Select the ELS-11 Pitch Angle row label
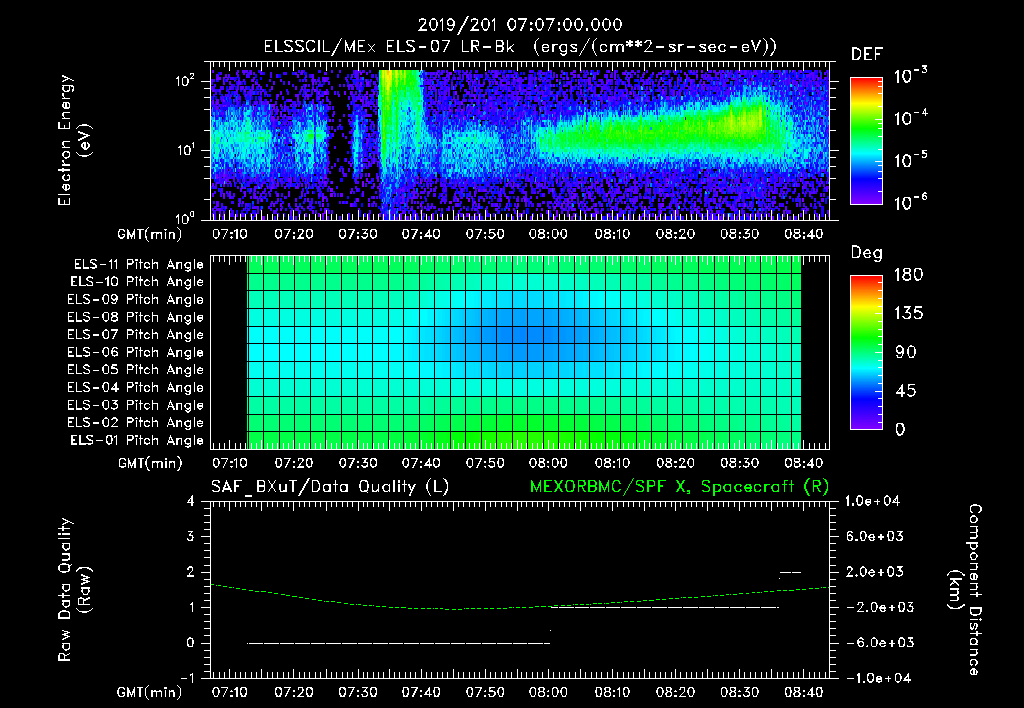The height and width of the screenshot is (708, 1024). (138, 265)
